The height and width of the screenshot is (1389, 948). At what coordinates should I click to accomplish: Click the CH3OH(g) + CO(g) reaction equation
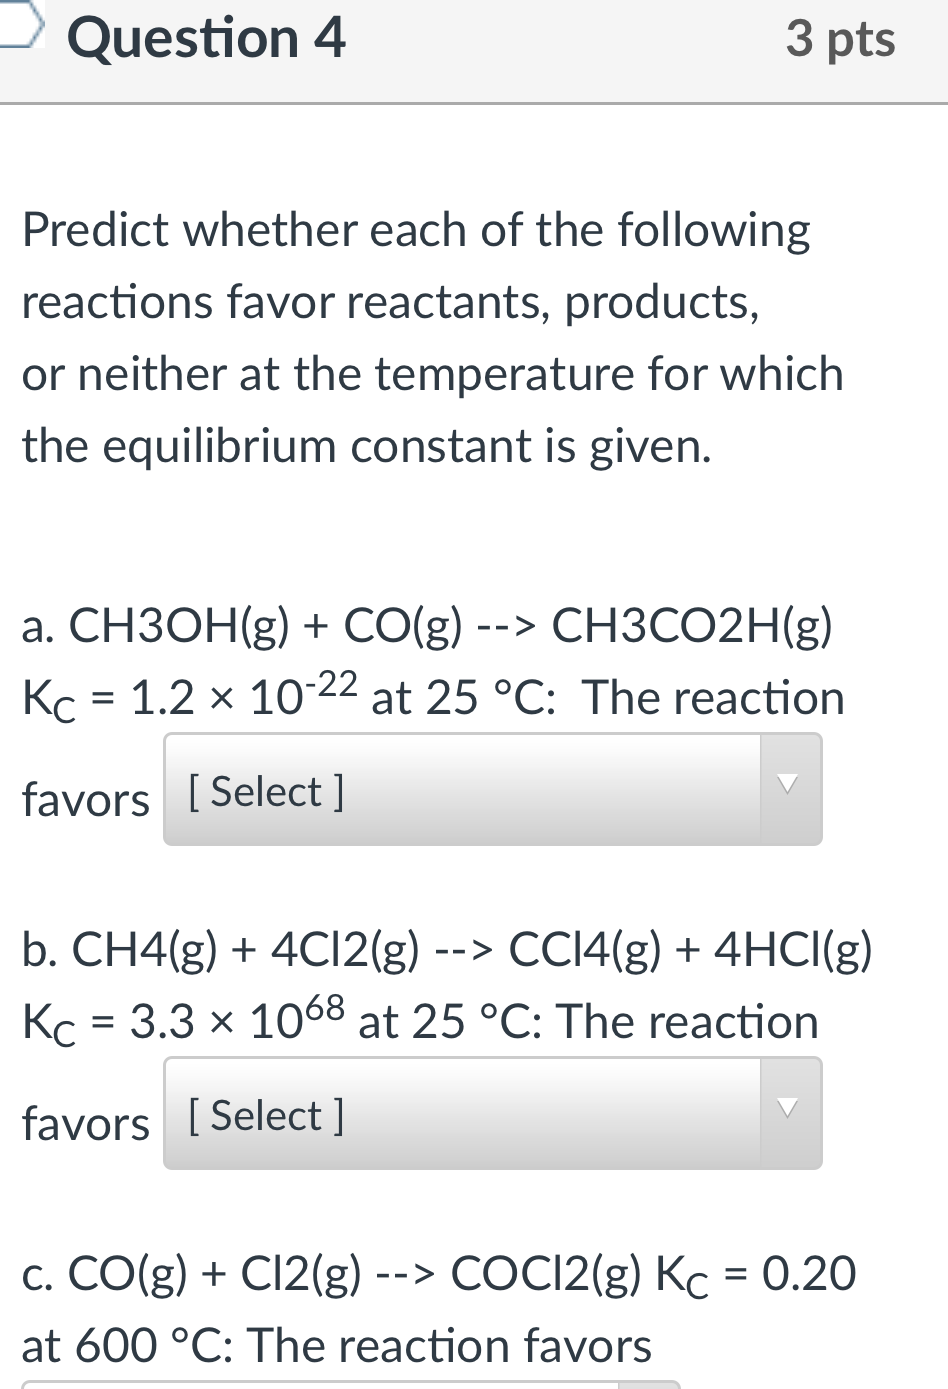click(x=427, y=626)
